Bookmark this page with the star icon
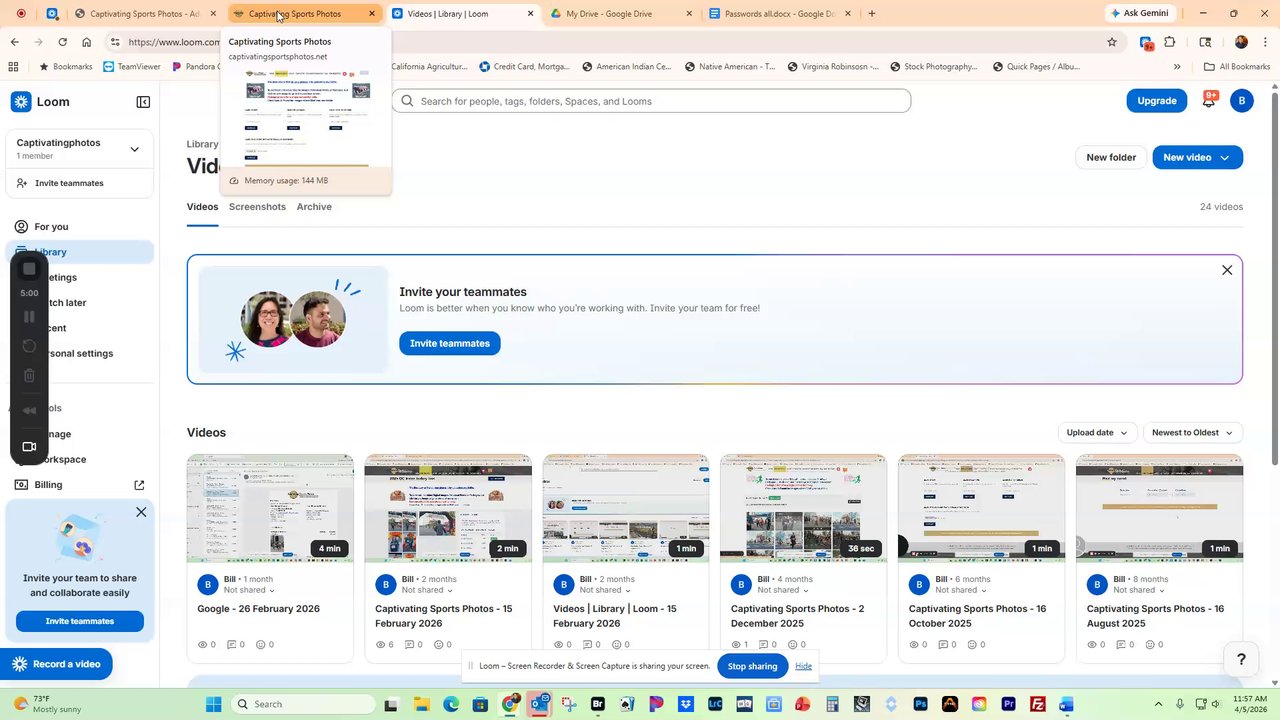This screenshot has width=1280, height=720. (1112, 42)
